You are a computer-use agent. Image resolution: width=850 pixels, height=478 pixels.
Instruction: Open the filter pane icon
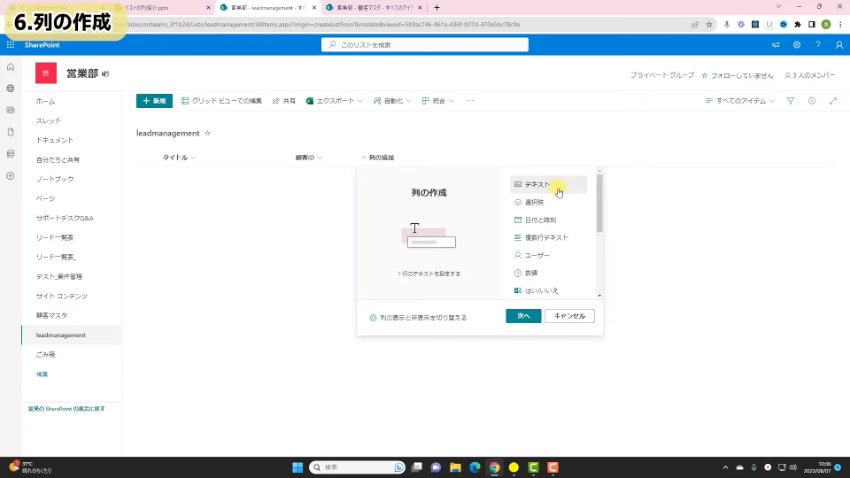790,101
